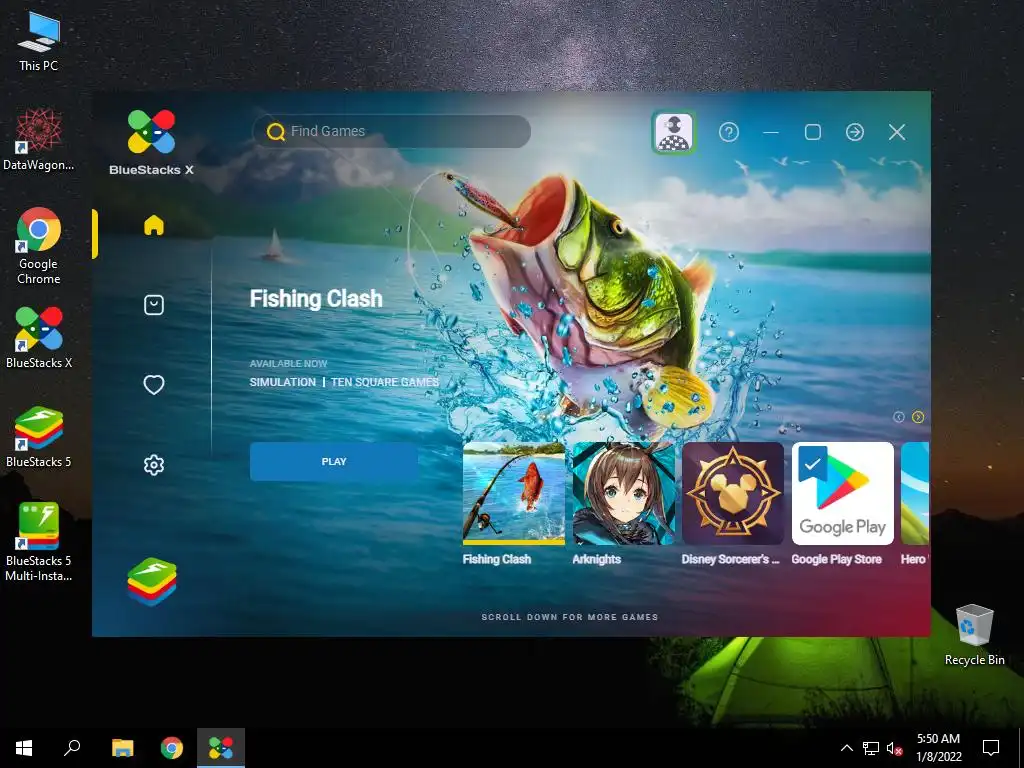Open the Home tab in BlueStacks X sidebar
Screen dimensions: 1024x768
tap(153, 225)
